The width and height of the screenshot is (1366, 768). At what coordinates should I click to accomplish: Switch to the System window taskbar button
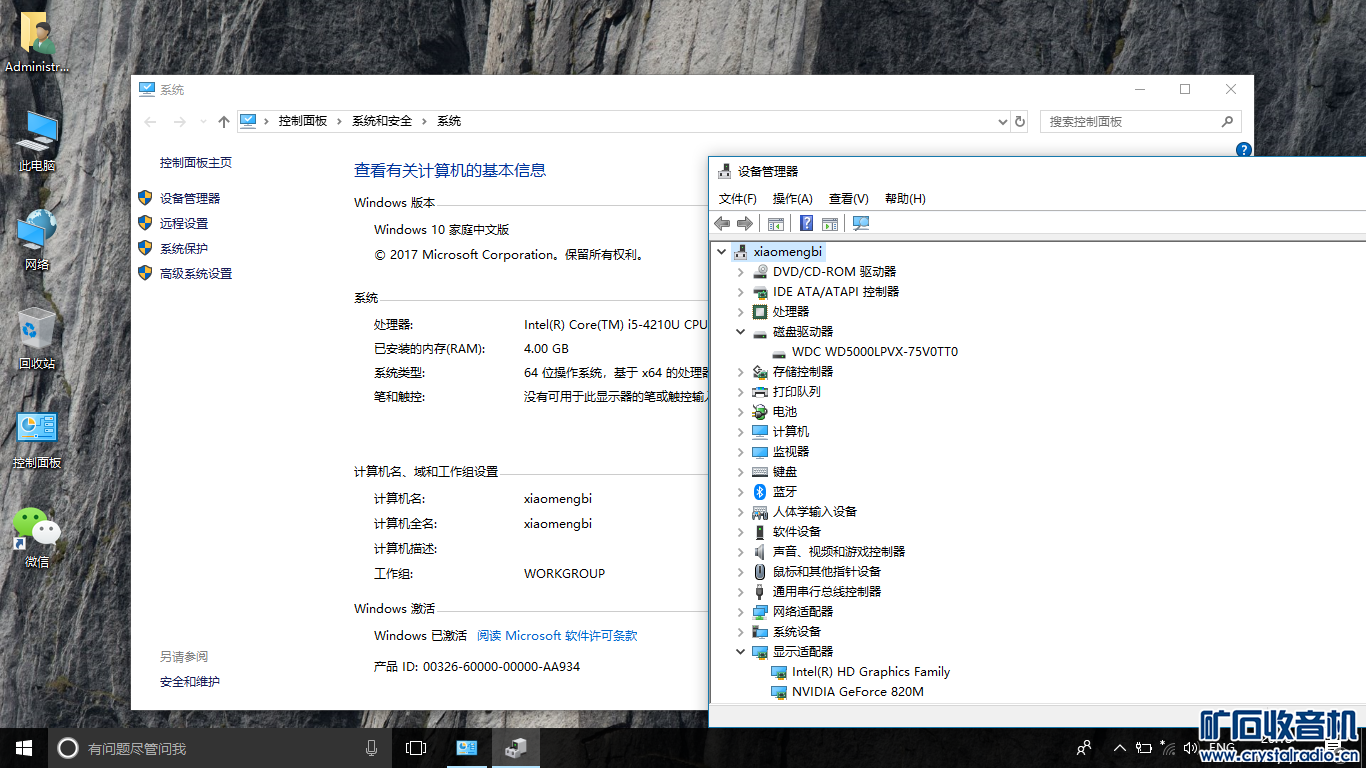[466, 748]
